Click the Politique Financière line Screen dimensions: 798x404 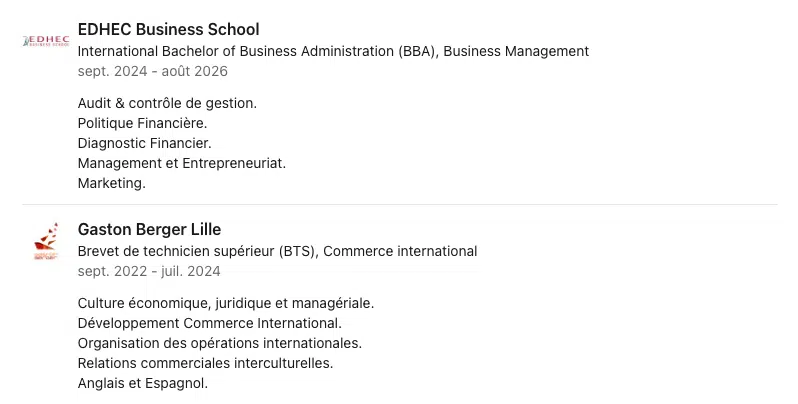142,123
